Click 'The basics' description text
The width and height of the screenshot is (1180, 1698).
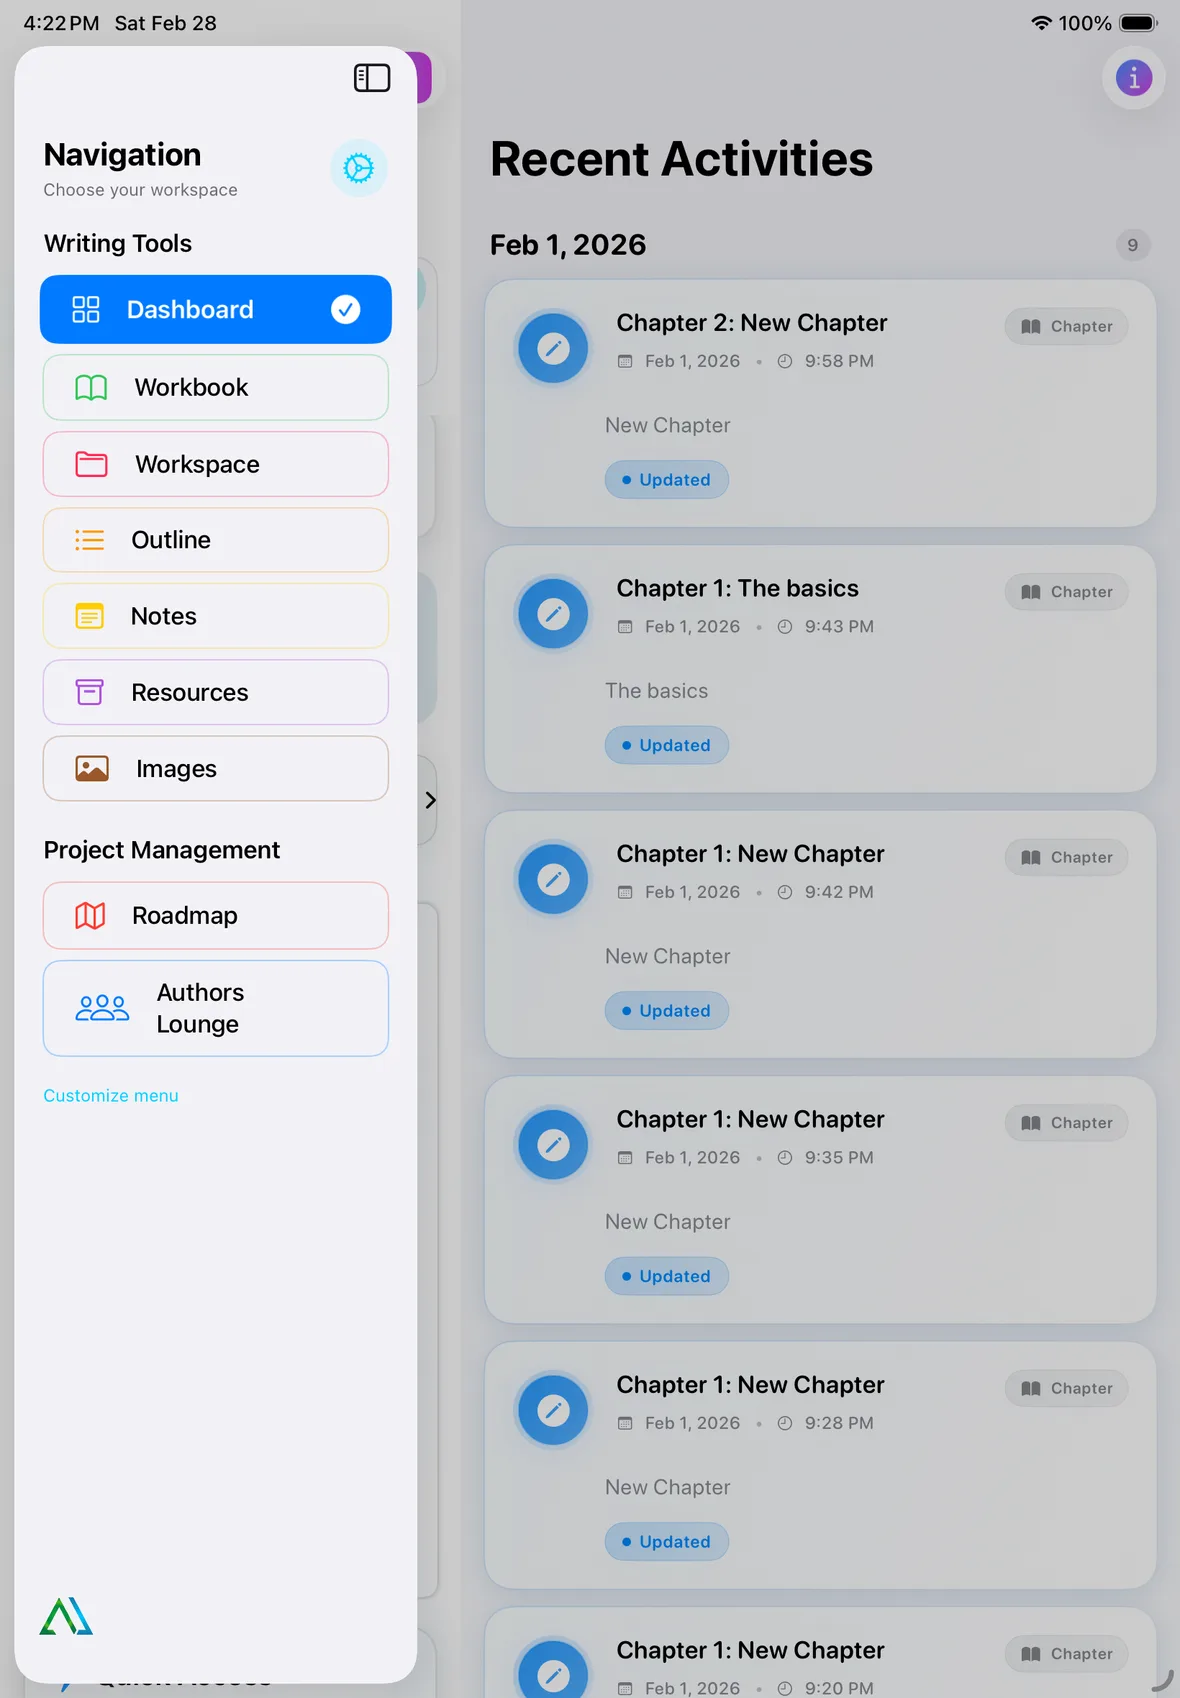[x=656, y=691]
